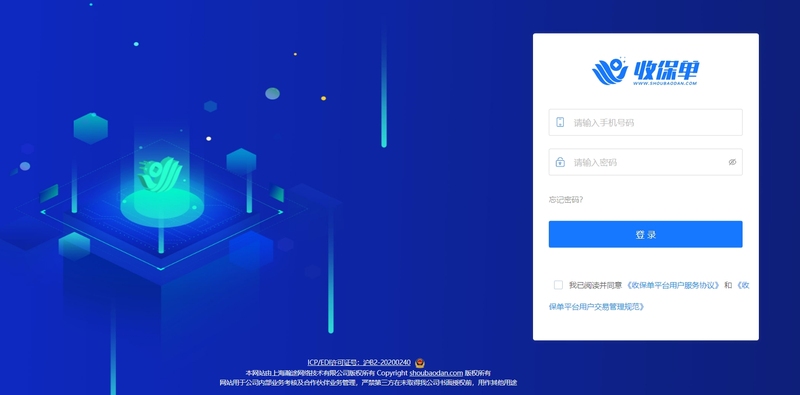The image size is (800, 395).
Task: Click the police badge icon in the footer
Action: [x=419, y=363]
